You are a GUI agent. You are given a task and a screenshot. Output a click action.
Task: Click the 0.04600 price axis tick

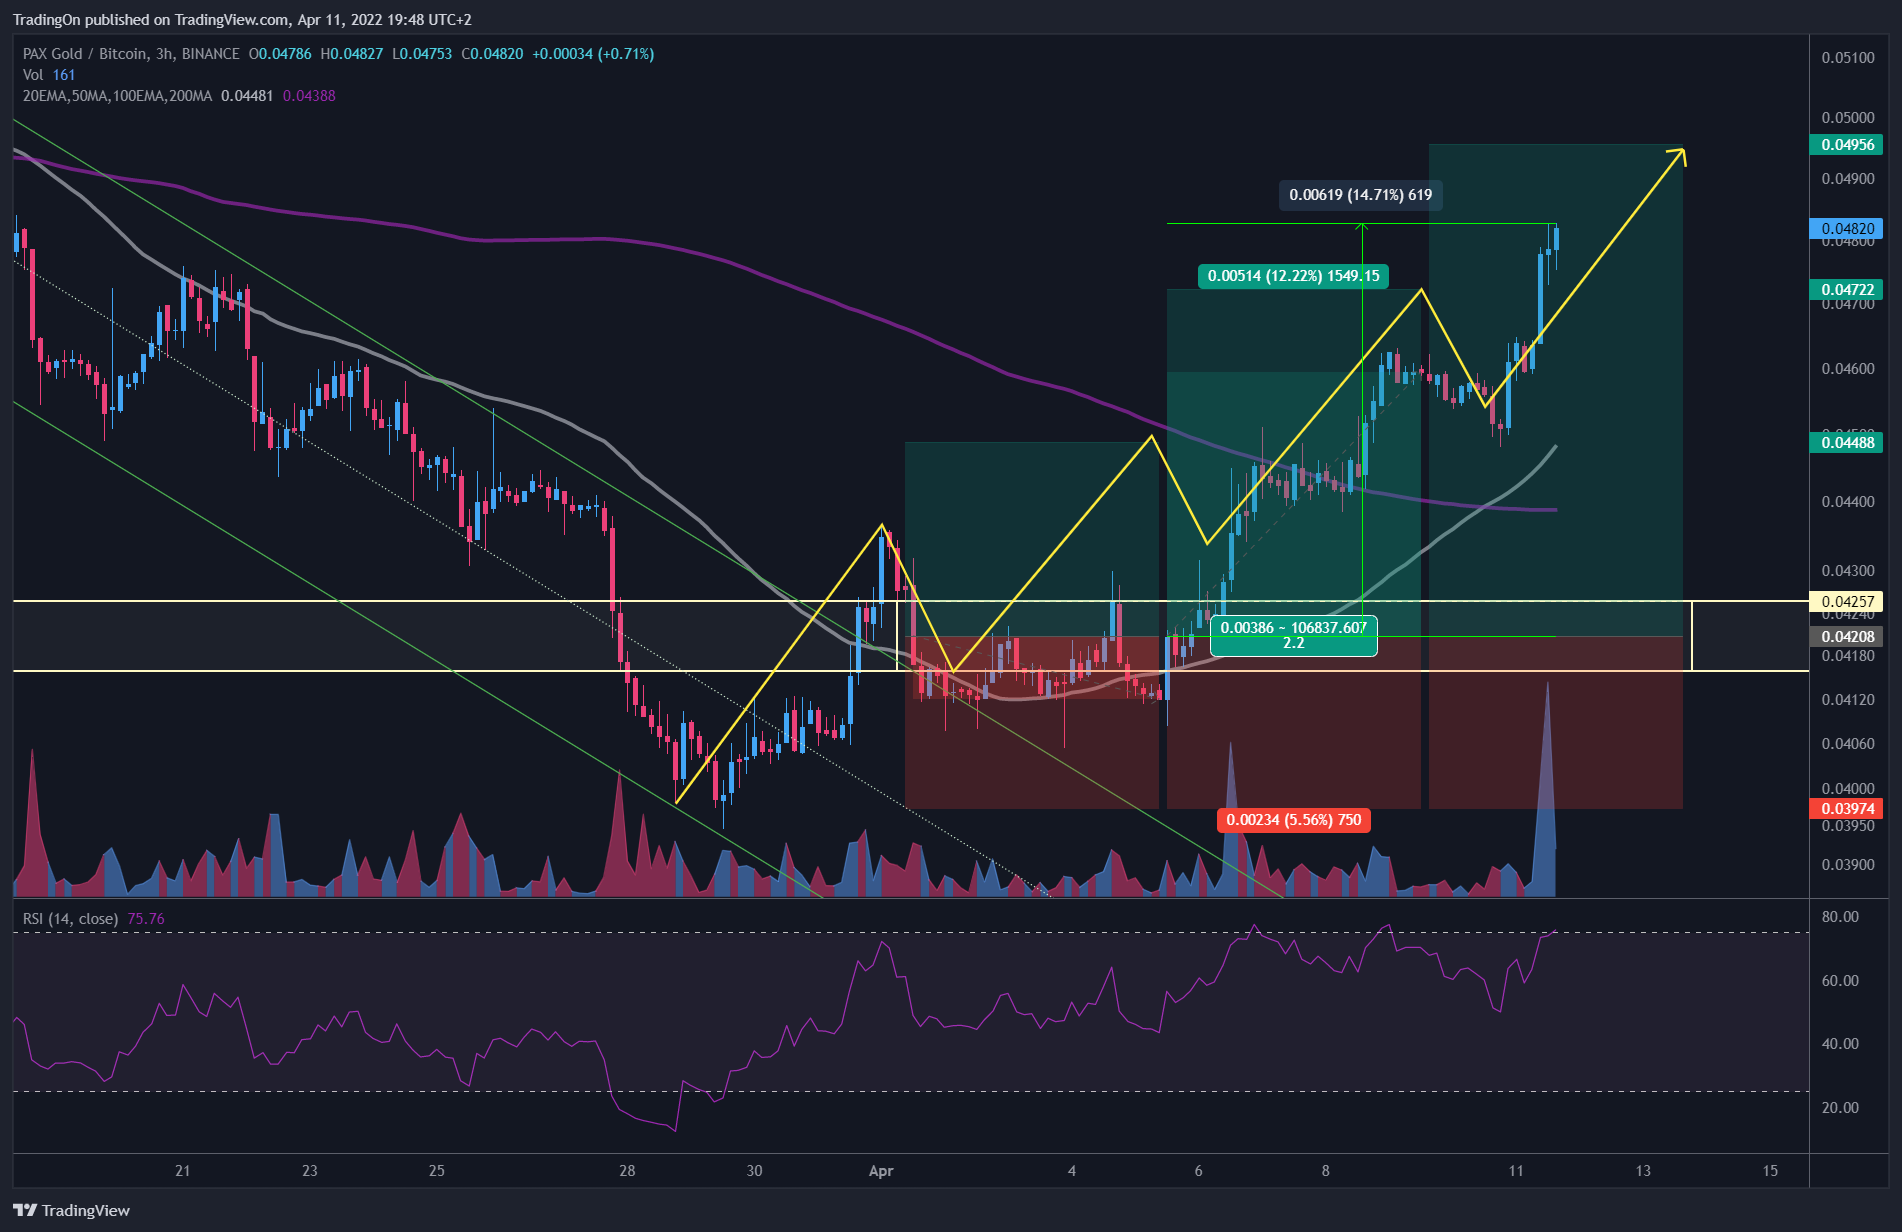1847,369
